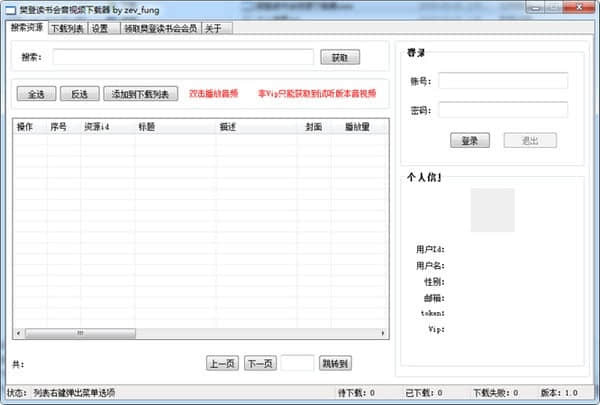Click the red 双击播放音频 hint text
Image resolution: width=600 pixels, height=405 pixels.
pos(214,93)
